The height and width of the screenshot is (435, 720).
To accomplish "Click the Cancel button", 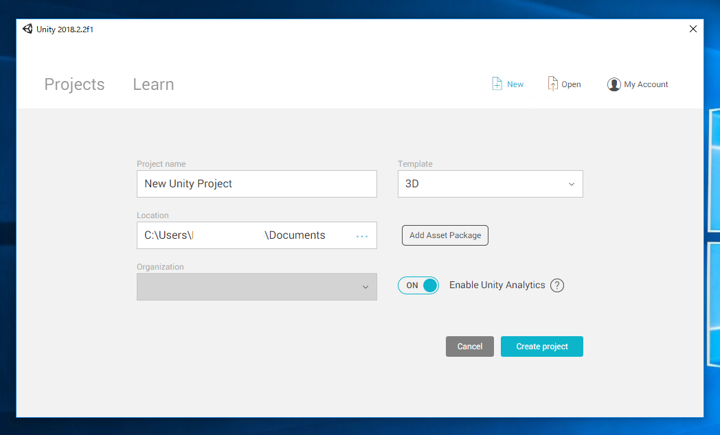I will (470, 346).
